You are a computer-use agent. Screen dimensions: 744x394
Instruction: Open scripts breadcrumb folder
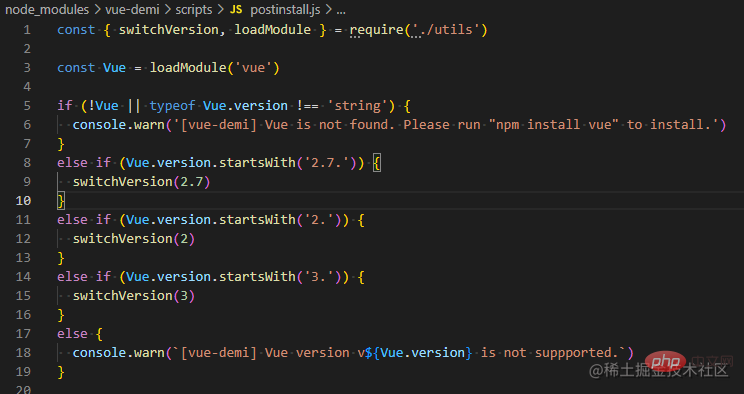tap(194, 10)
